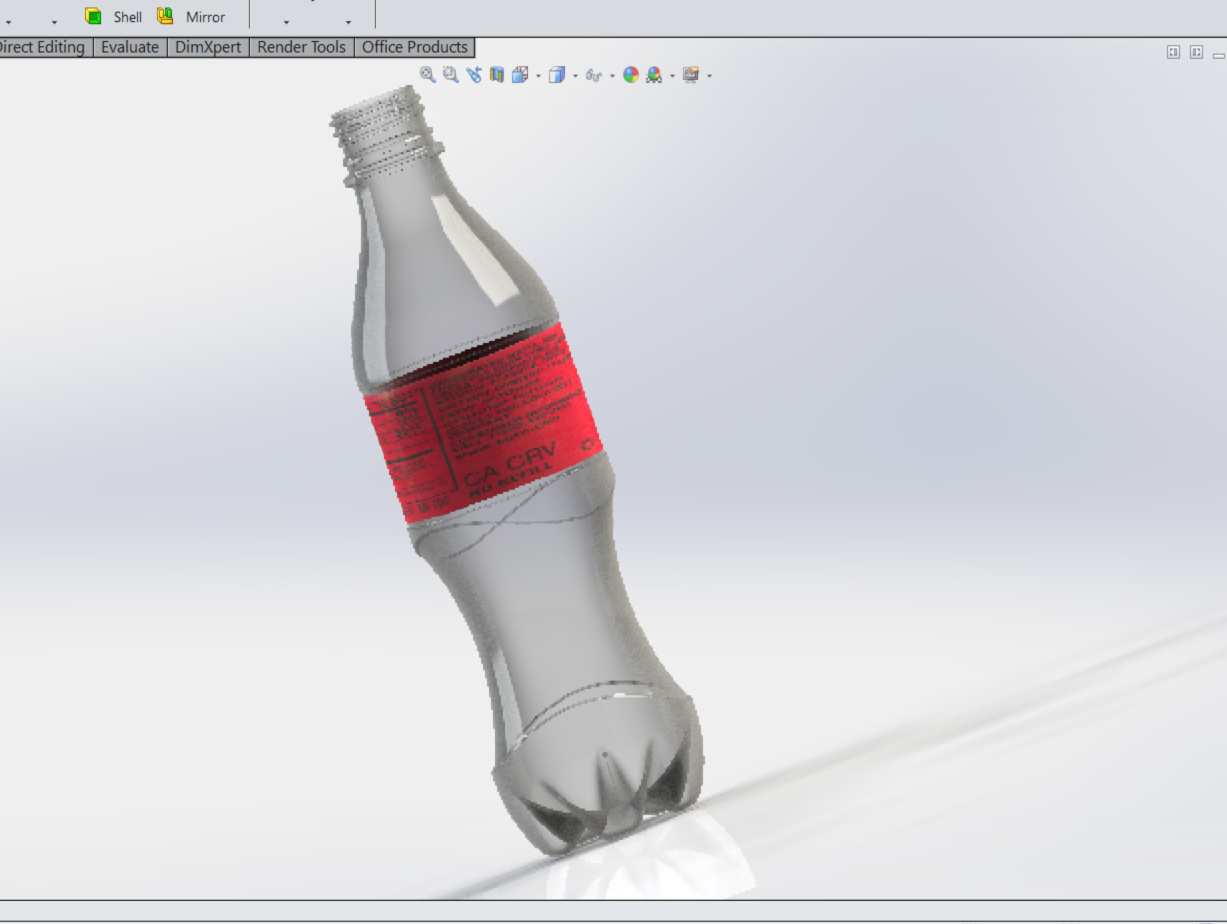The height and width of the screenshot is (924, 1227).
Task: Select the DimXpert tab
Action: click(x=208, y=47)
